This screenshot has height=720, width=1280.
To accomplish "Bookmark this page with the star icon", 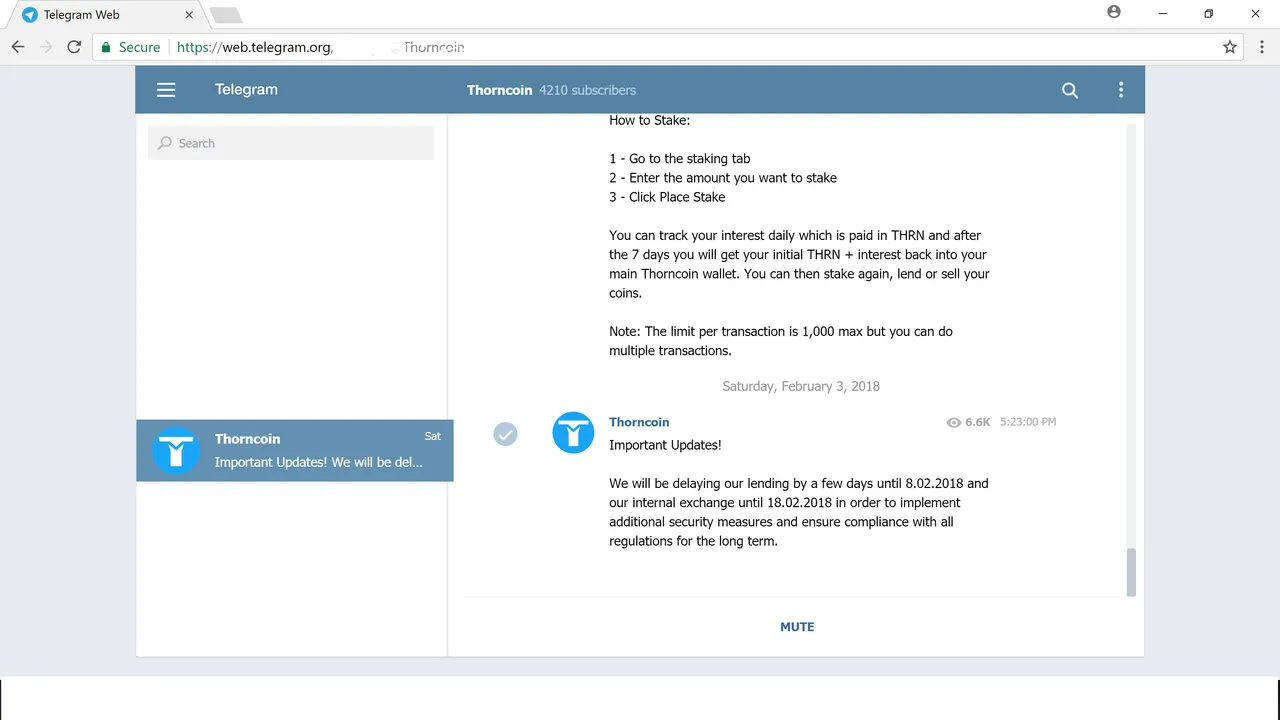I will pyautogui.click(x=1230, y=47).
